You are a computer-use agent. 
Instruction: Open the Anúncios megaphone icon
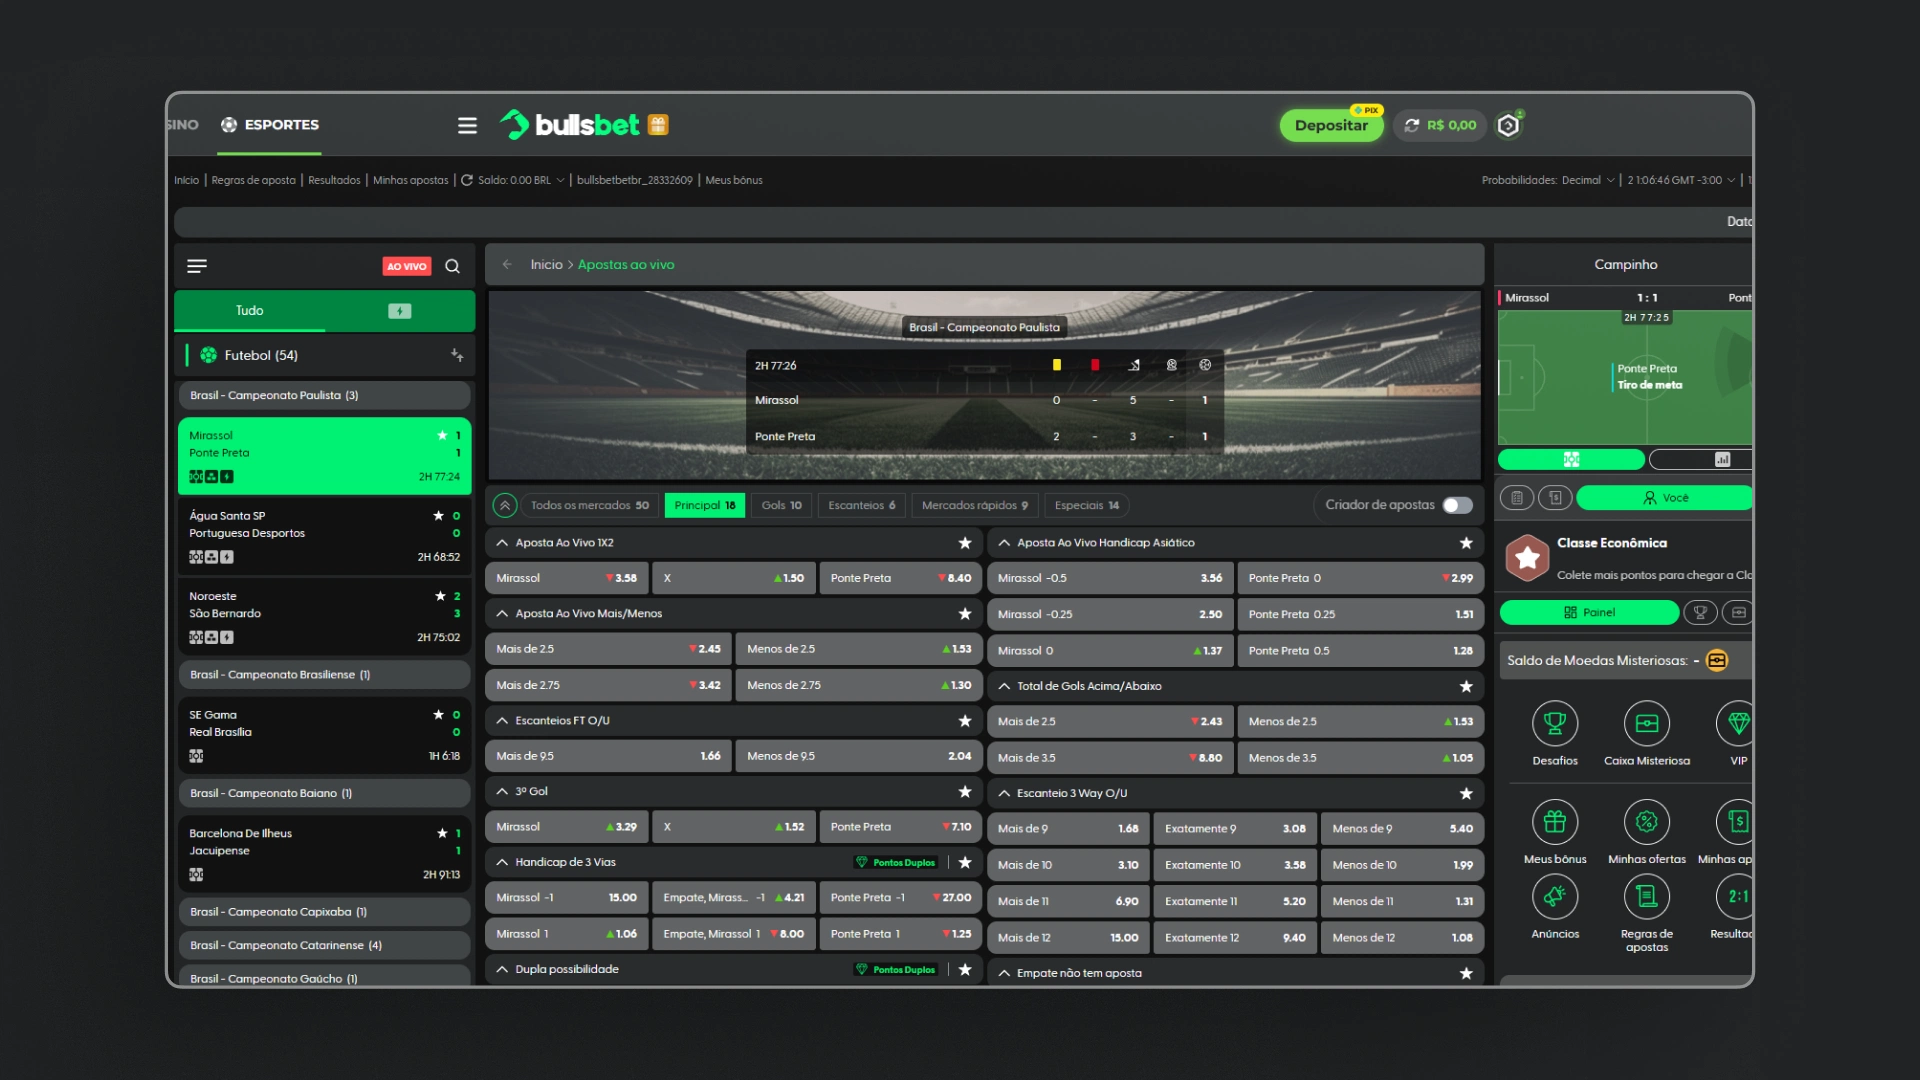[1554, 897]
